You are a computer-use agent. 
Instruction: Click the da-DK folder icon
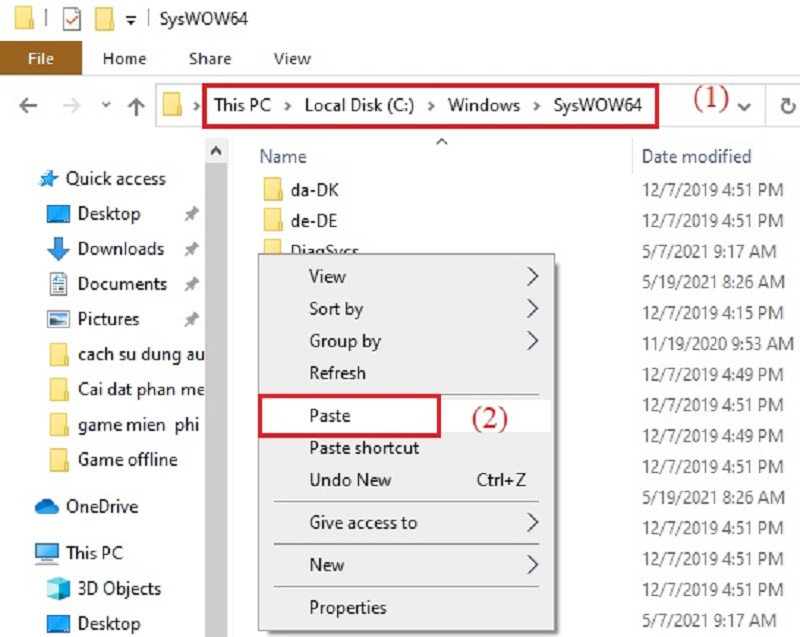click(x=273, y=190)
